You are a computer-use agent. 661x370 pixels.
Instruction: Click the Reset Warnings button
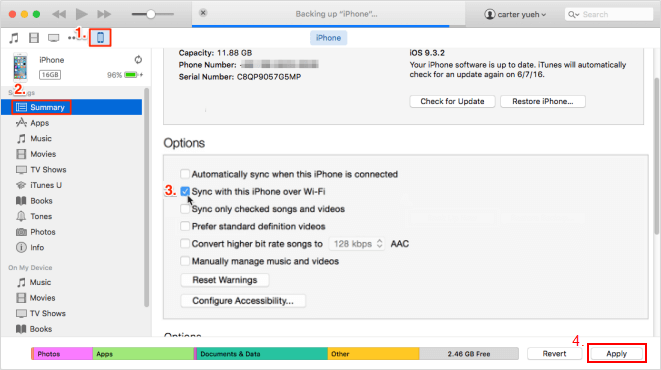225,280
